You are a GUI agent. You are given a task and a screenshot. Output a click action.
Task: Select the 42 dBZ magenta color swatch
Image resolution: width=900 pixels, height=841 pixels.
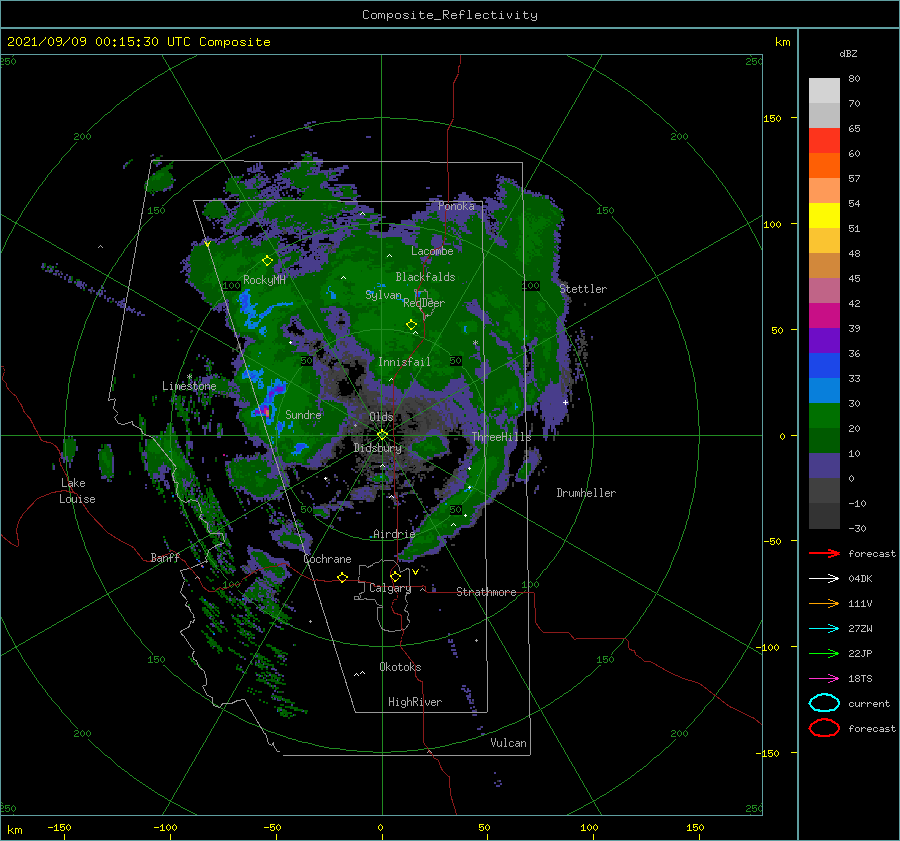824,315
